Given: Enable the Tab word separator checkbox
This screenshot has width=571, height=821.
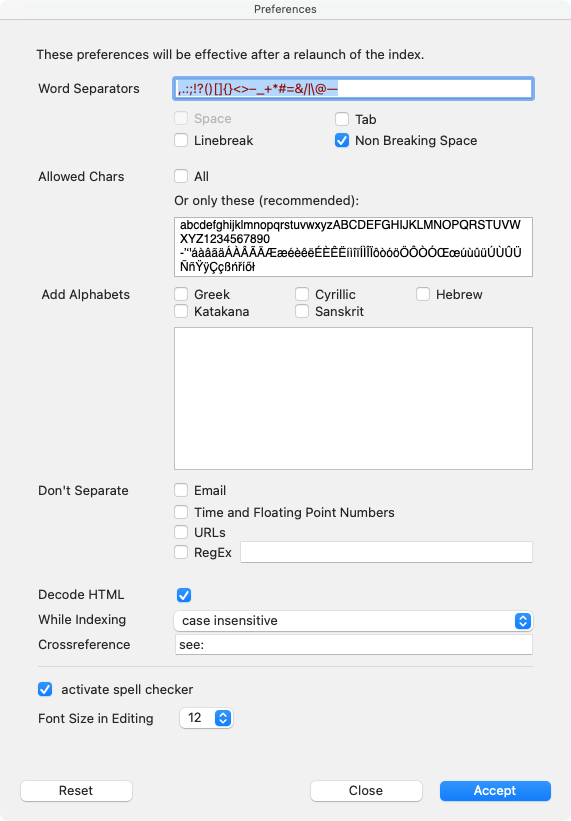Looking at the screenshot, I should pos(342,119).
